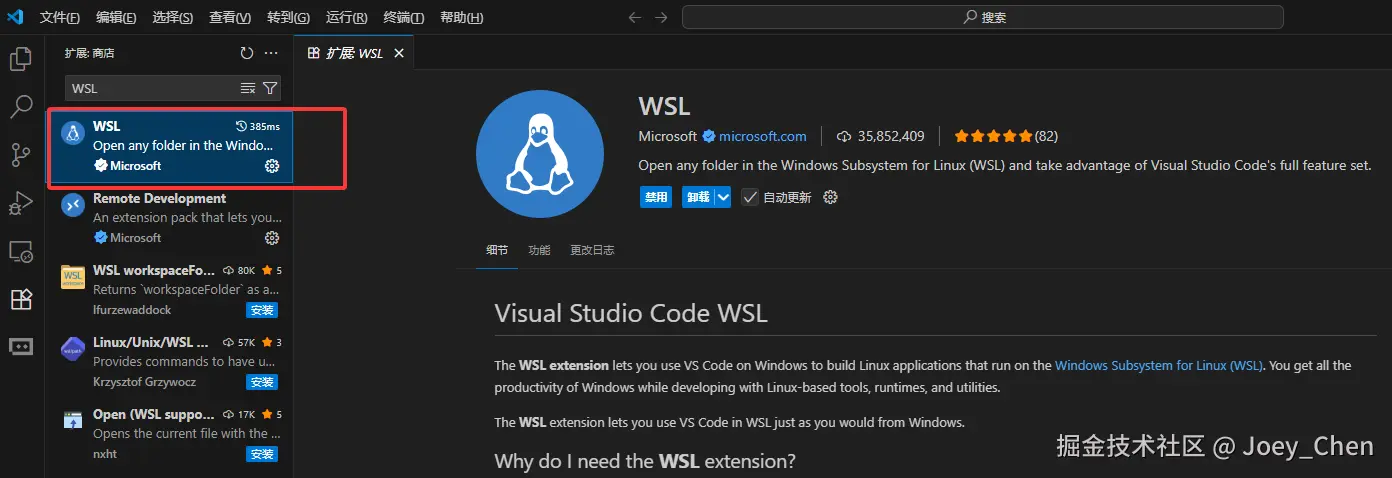Open the 转到(G) menu
1392x478 pixels.
click(288, 18)
